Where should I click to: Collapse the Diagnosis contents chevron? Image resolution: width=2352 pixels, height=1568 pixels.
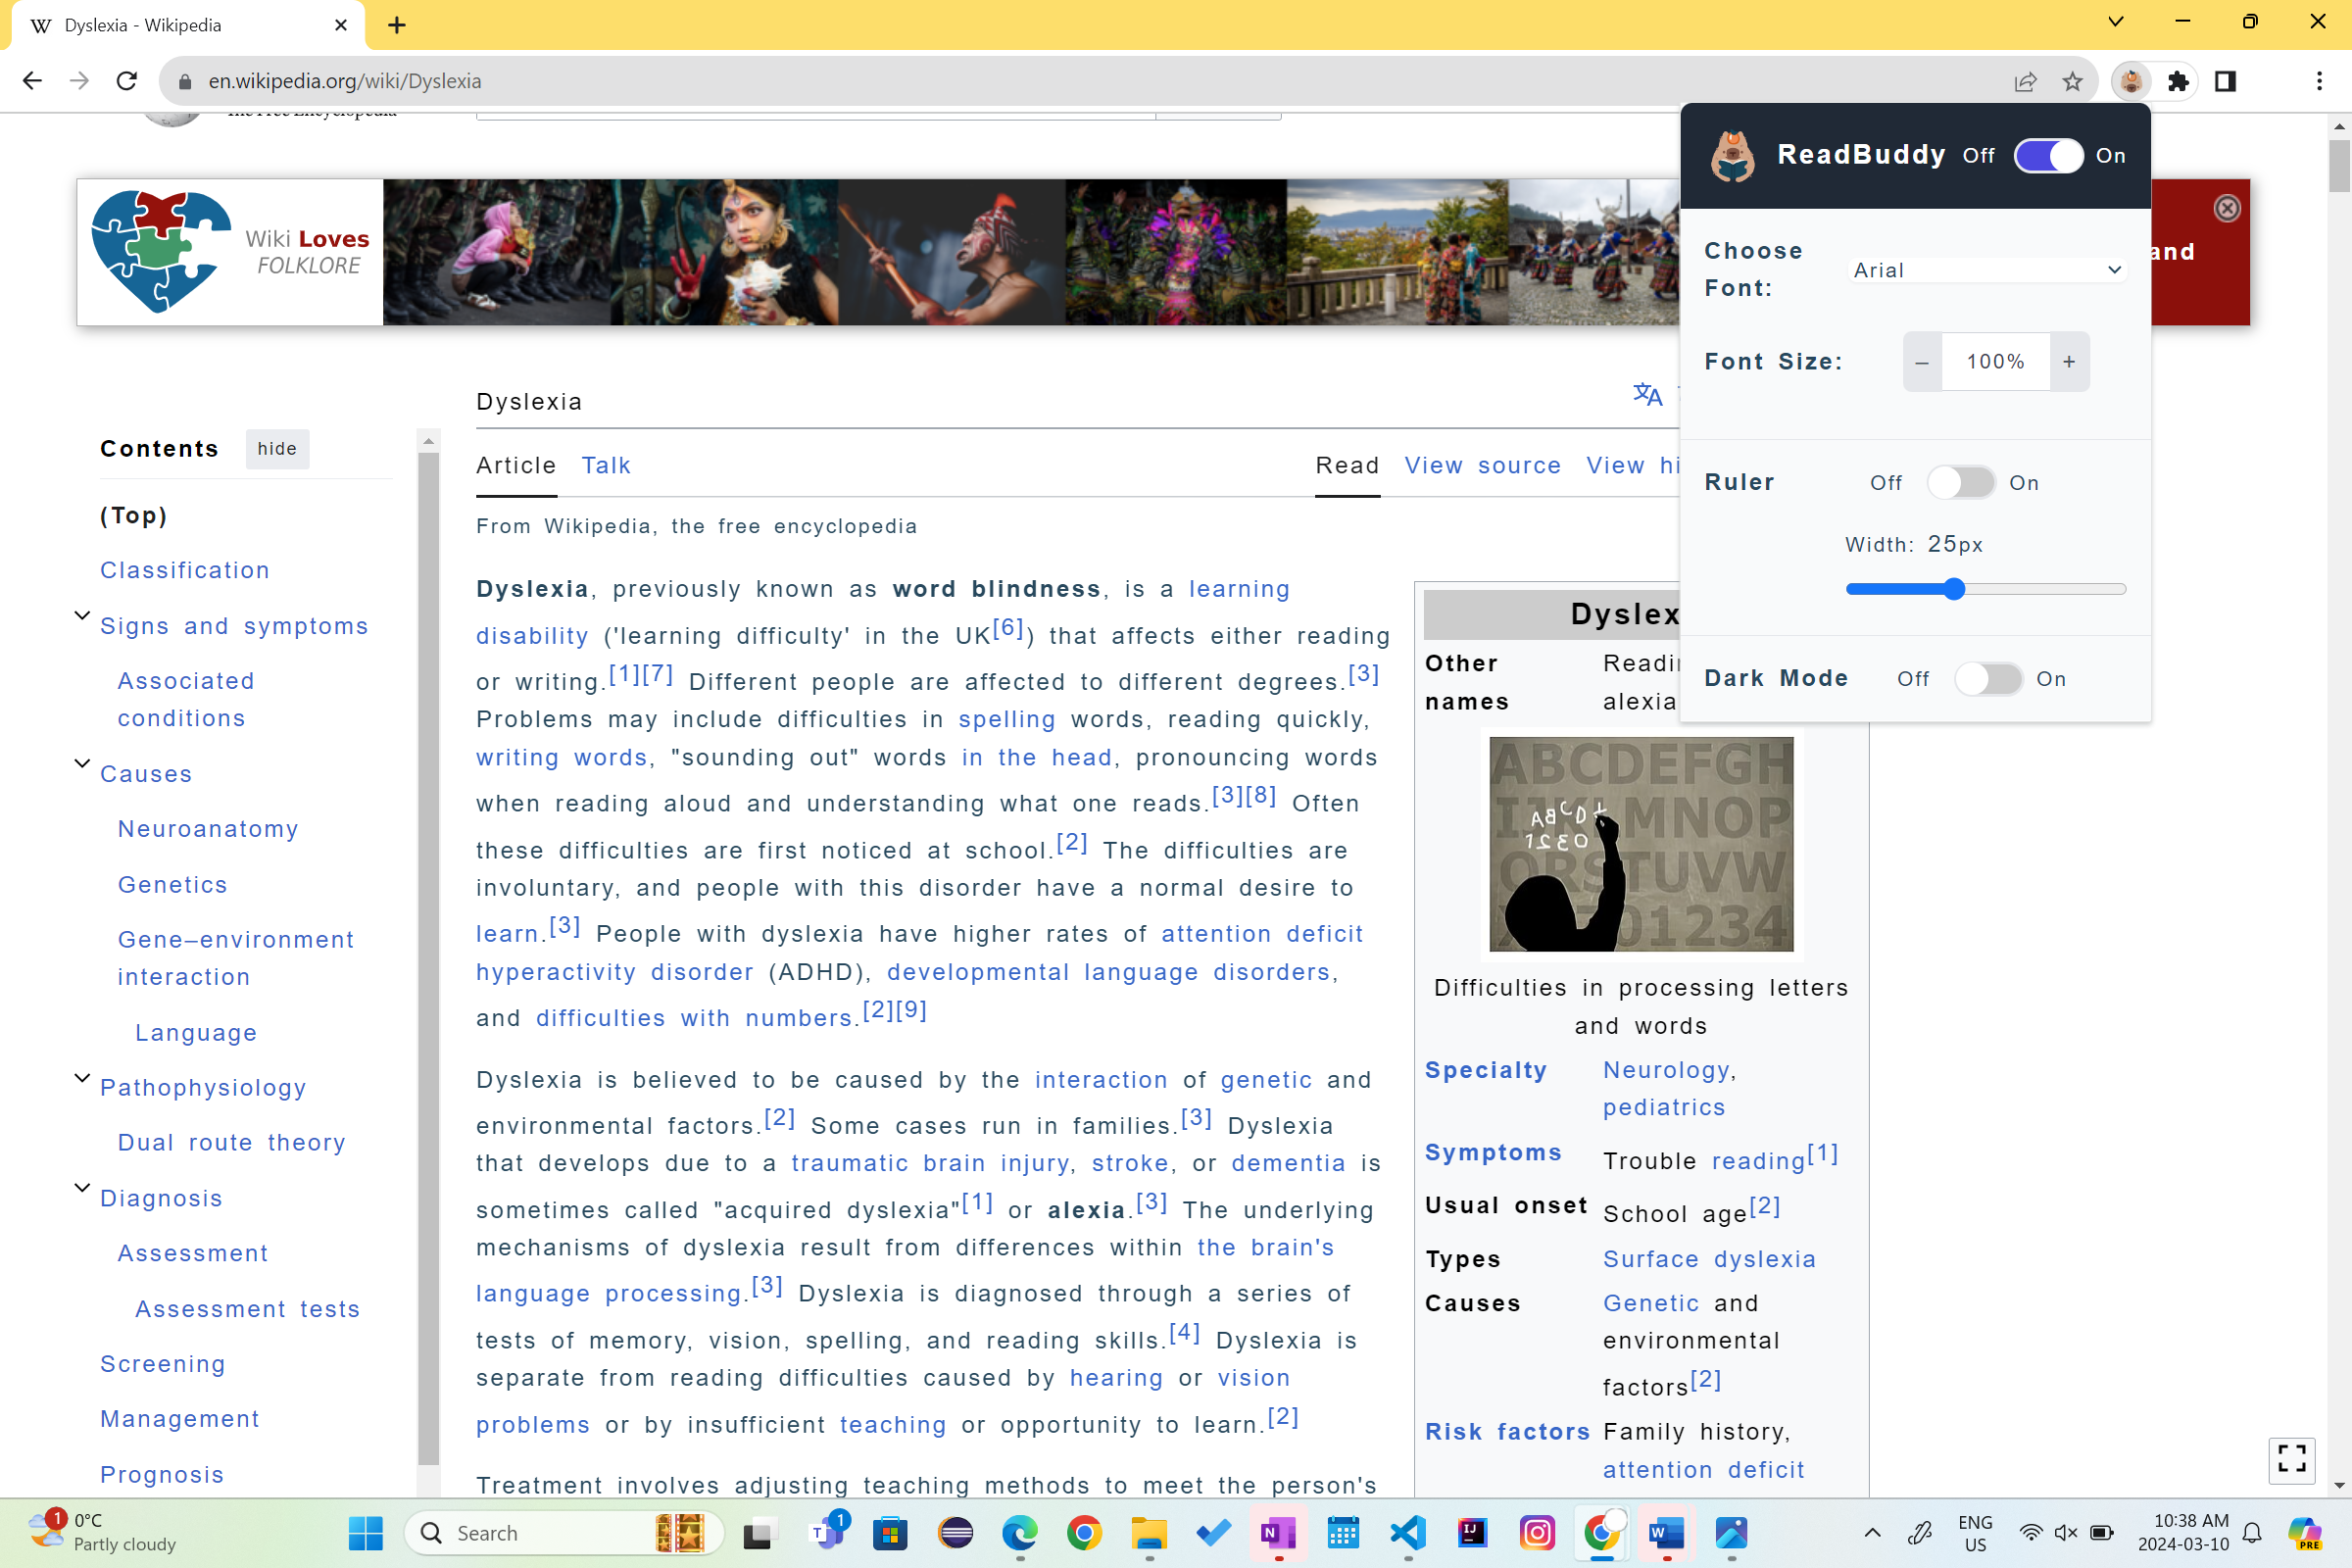(x=83, y=1188)
